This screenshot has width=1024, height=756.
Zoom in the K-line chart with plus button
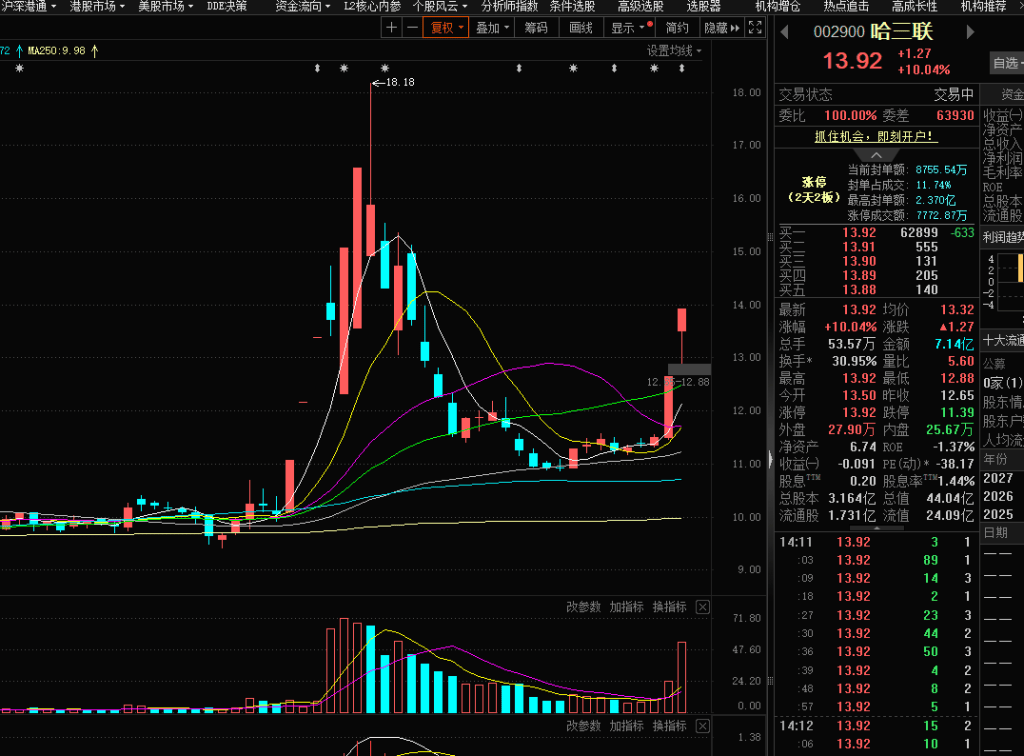coord(391,27)
